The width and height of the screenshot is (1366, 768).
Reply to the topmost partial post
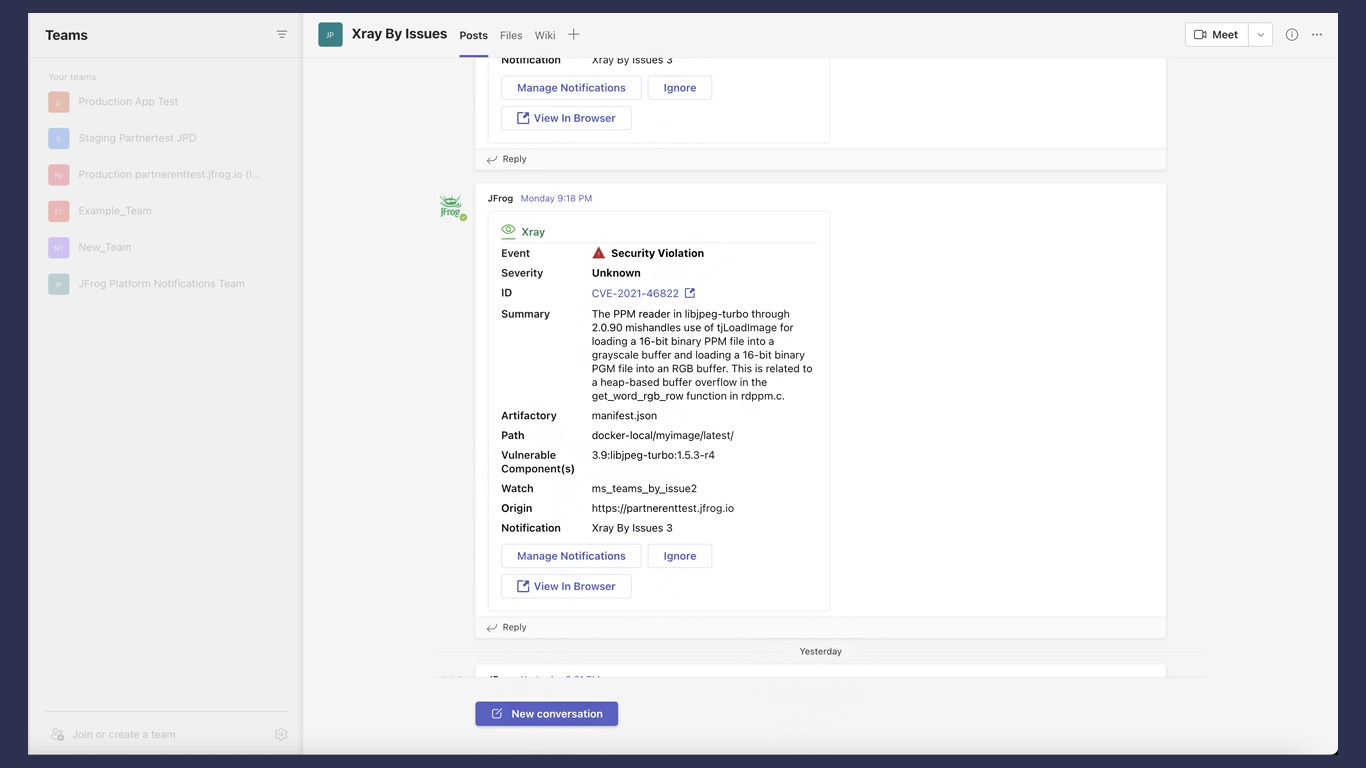pos(507,159)
